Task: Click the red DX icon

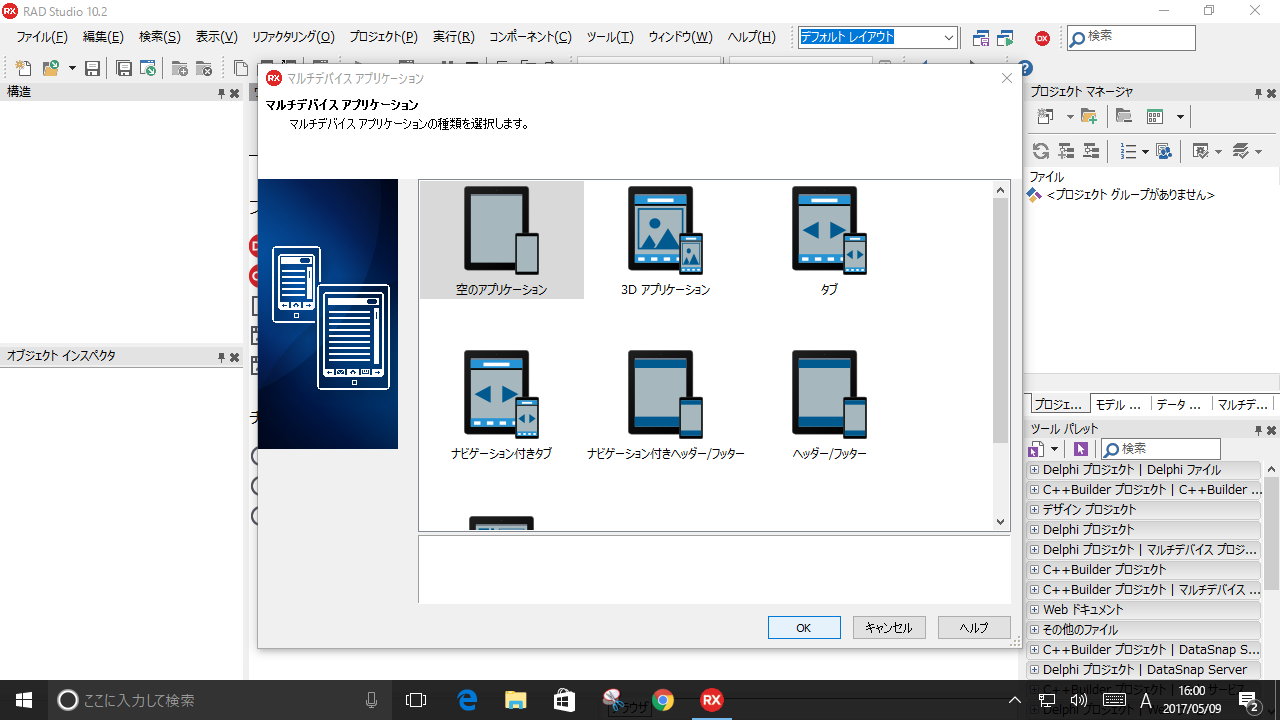Action: (1042, 38)
